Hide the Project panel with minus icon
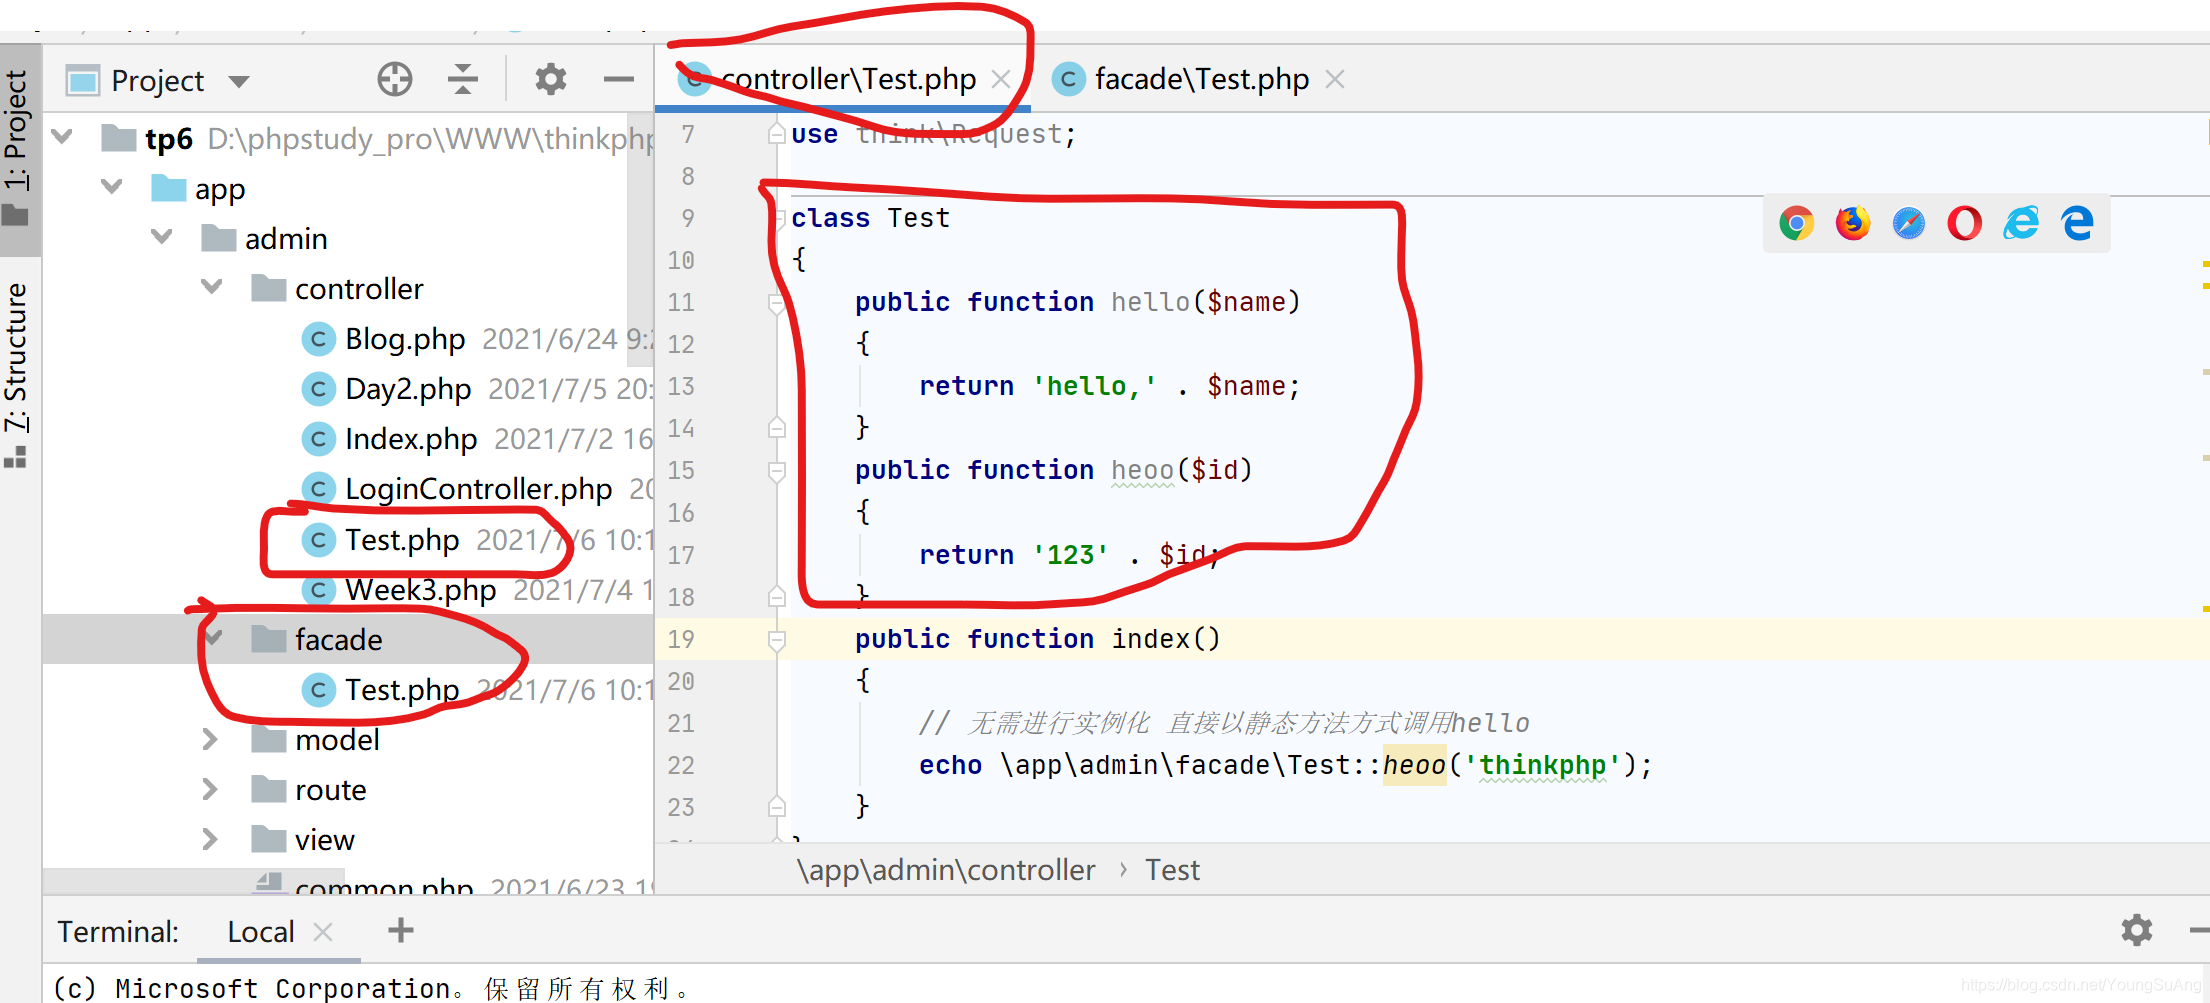 point(619,79)
